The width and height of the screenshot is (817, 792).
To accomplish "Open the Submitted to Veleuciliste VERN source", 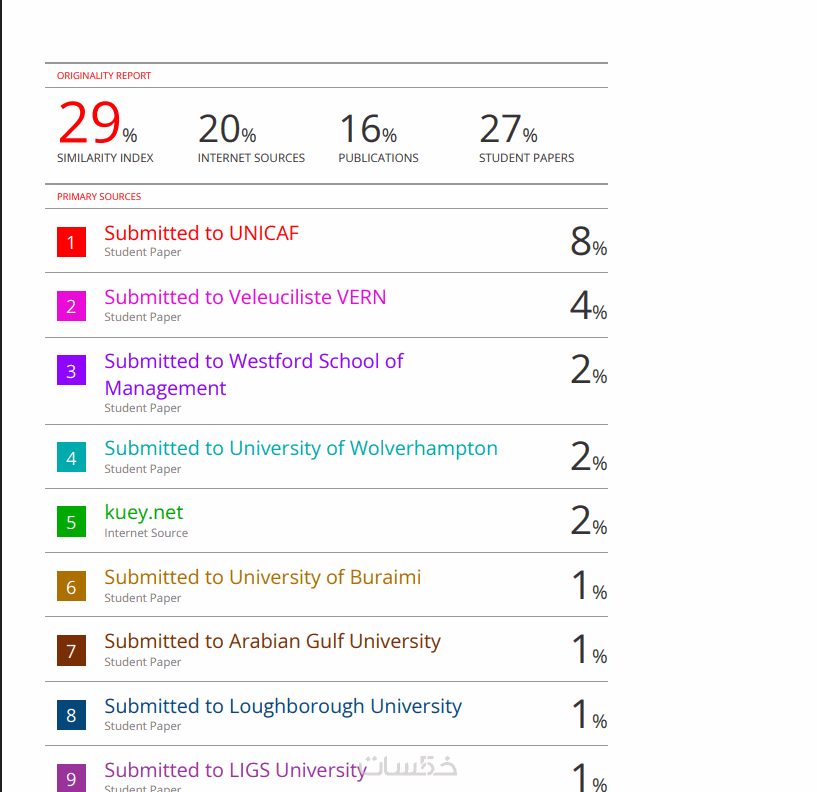I will tap(245, 297).
